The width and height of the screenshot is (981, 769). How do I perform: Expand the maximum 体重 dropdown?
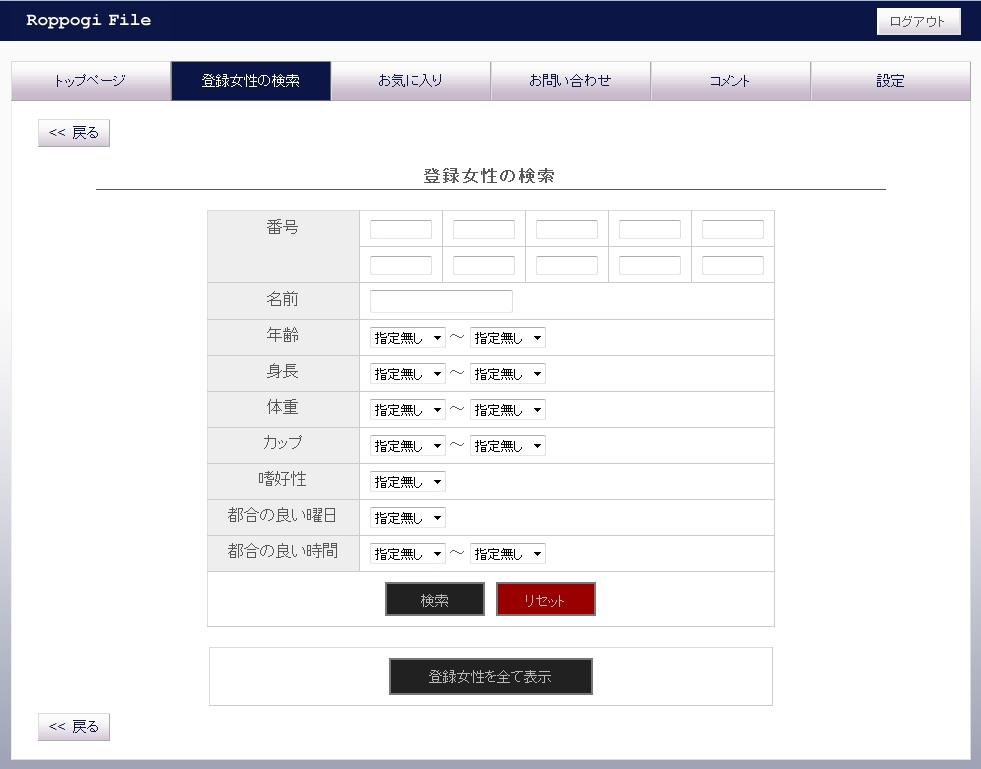click(507, 410)
